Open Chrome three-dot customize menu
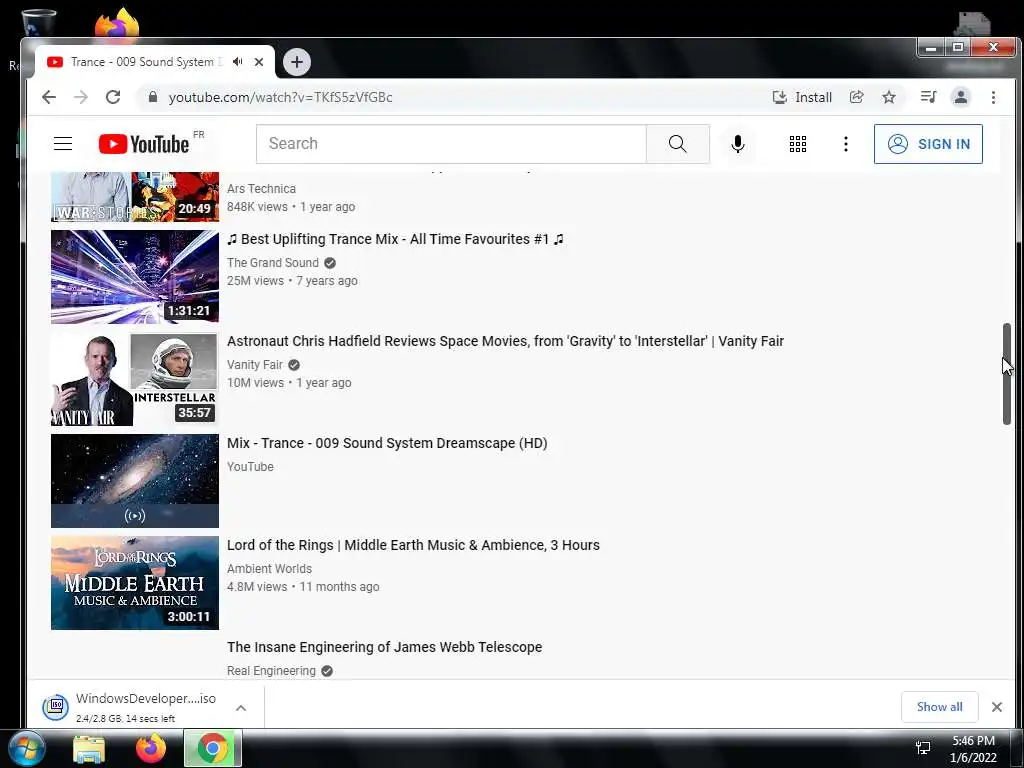1024x768 pixels. tap(993, 97)
